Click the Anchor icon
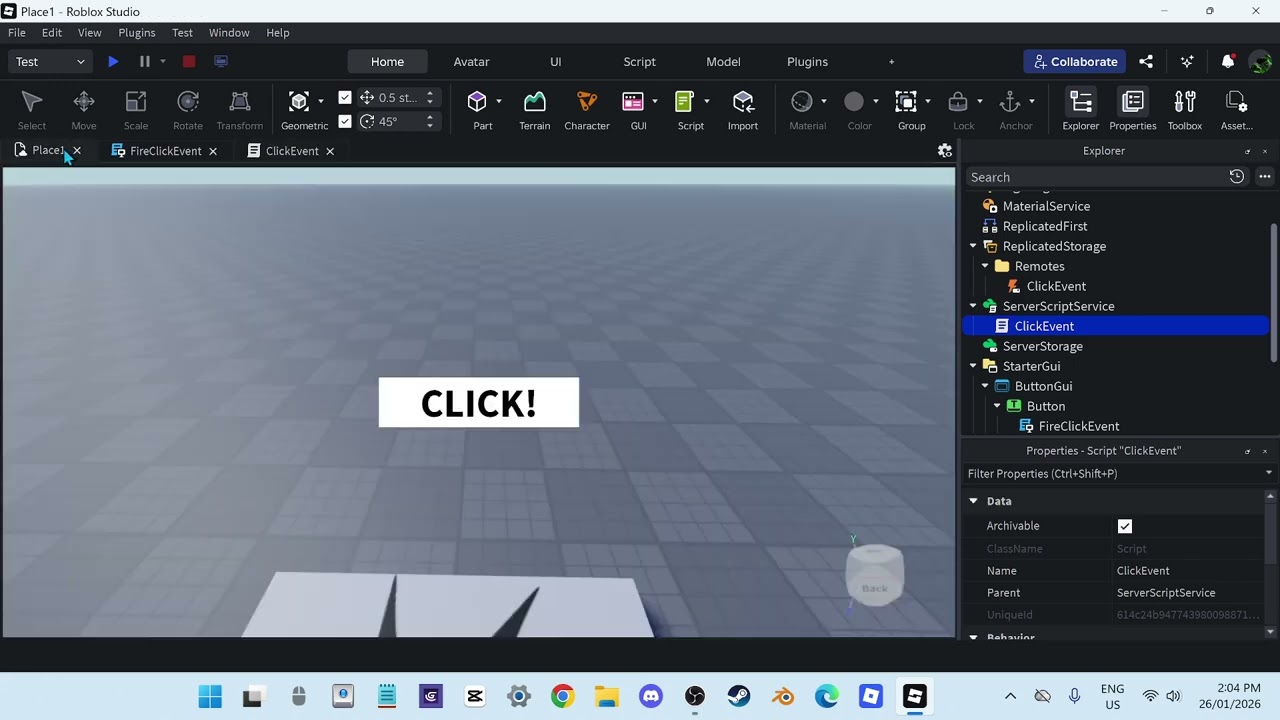This screenshot has height=720, width=1280. pyautogui.click(x=1010, y=102)
